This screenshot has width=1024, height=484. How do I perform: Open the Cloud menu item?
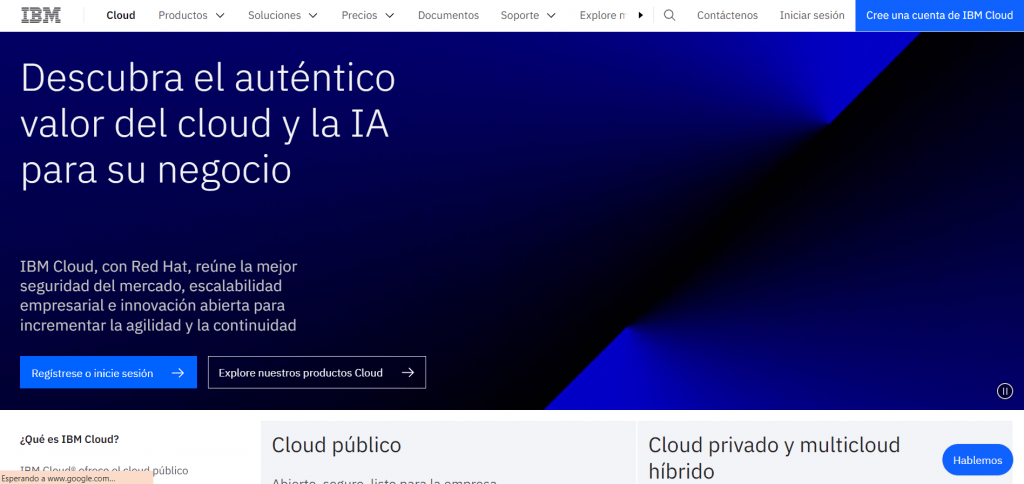point(121,15)
